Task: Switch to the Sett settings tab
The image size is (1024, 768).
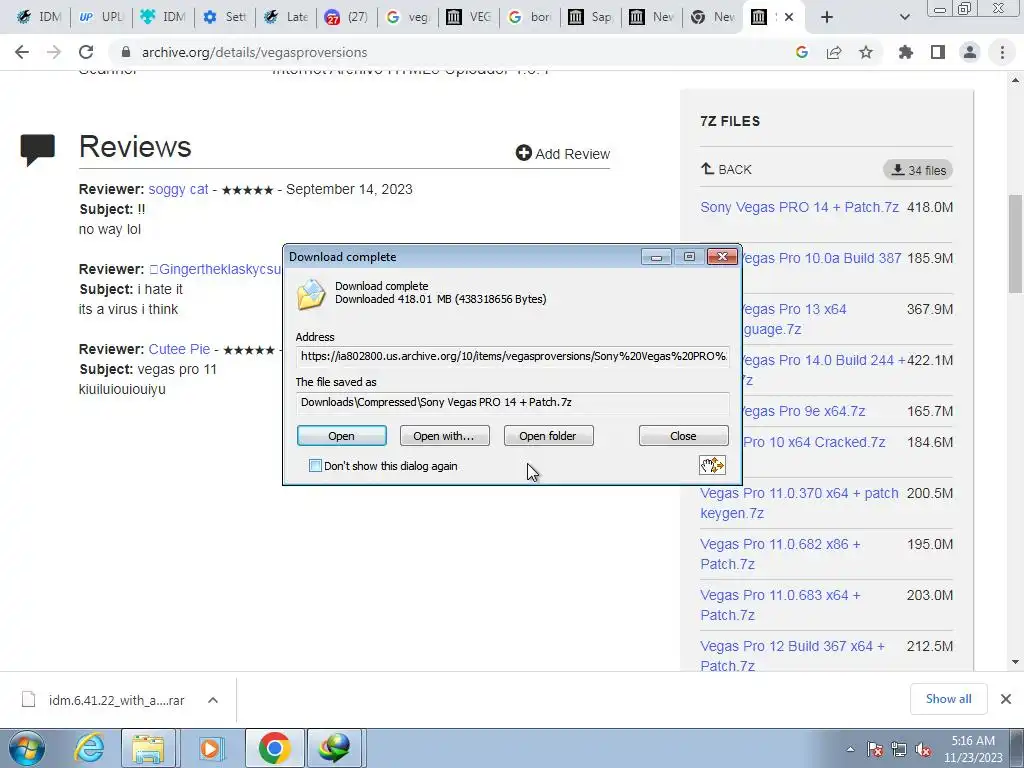Action: (225, 17)
